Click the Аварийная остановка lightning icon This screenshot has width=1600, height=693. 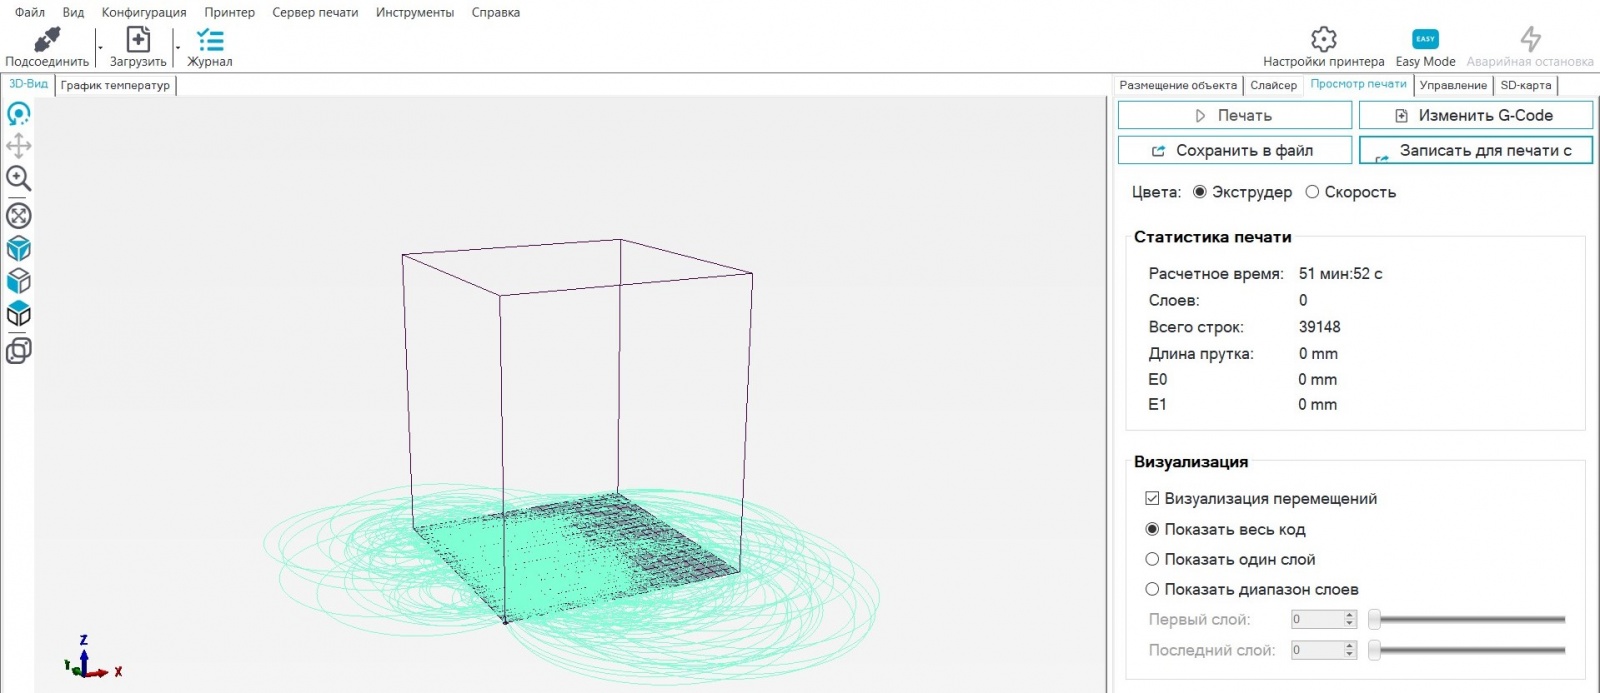tap(1530, 39)
